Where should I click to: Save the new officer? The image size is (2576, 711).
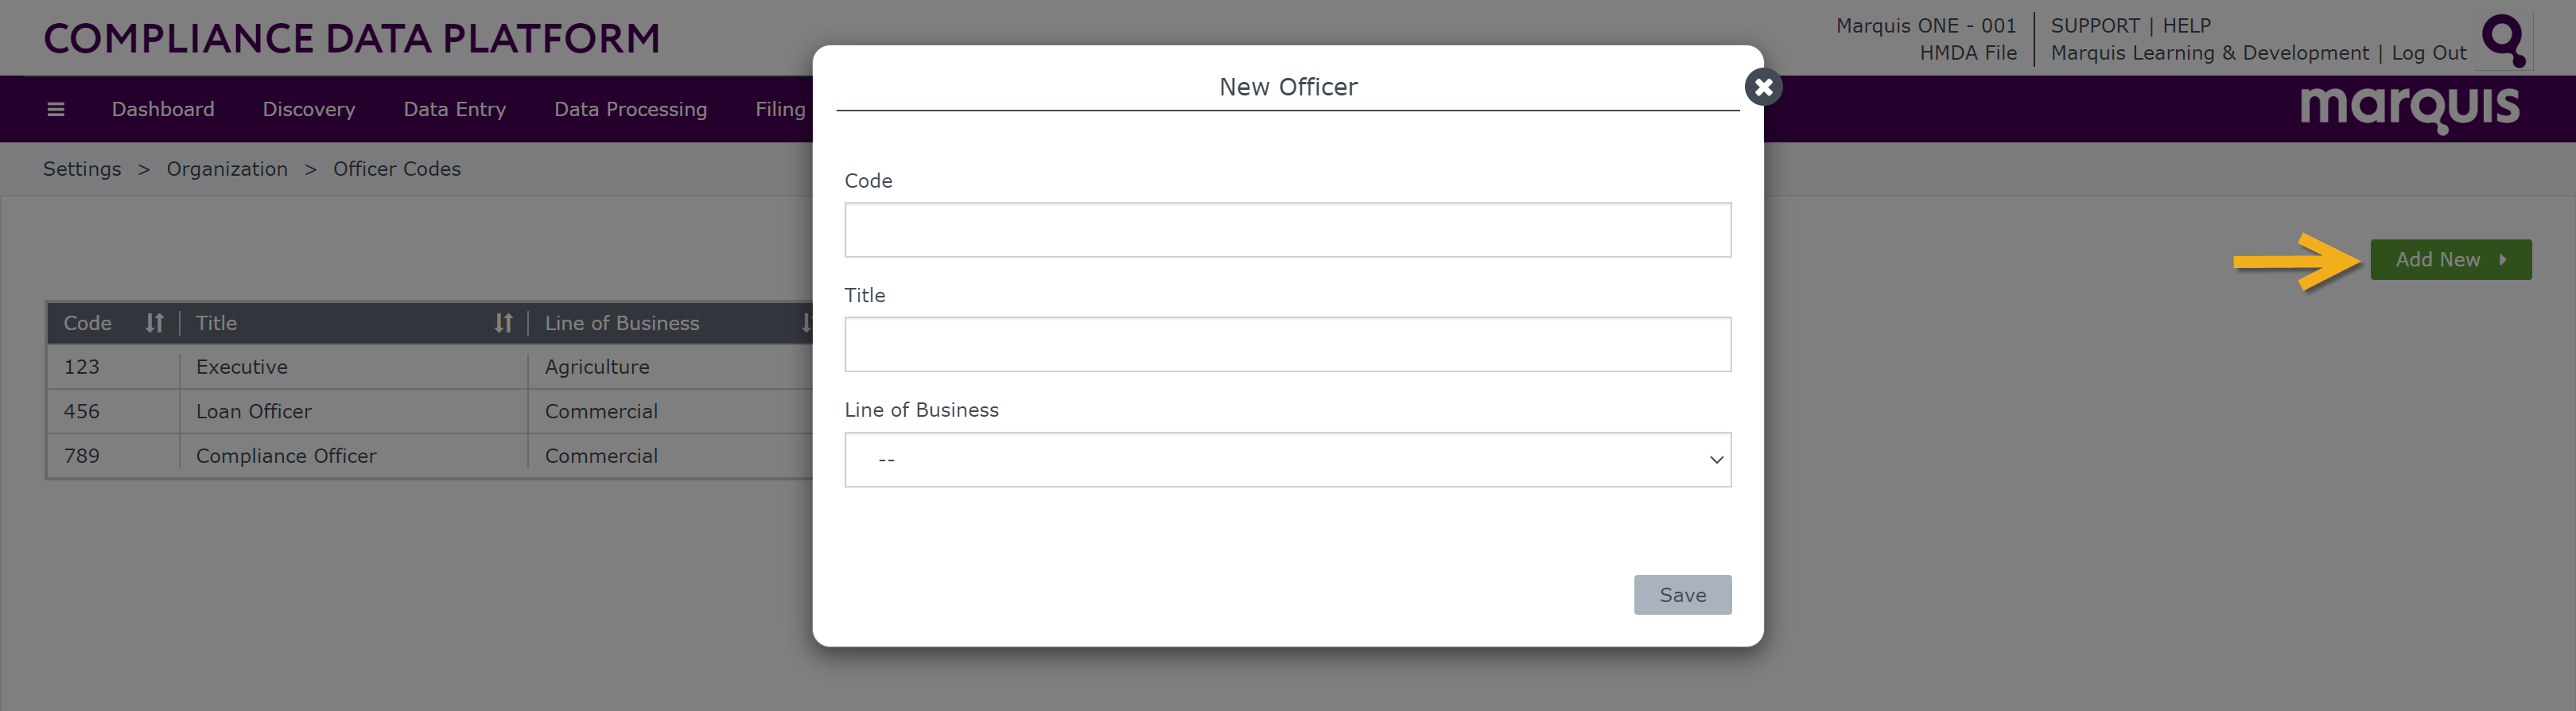1682,595
